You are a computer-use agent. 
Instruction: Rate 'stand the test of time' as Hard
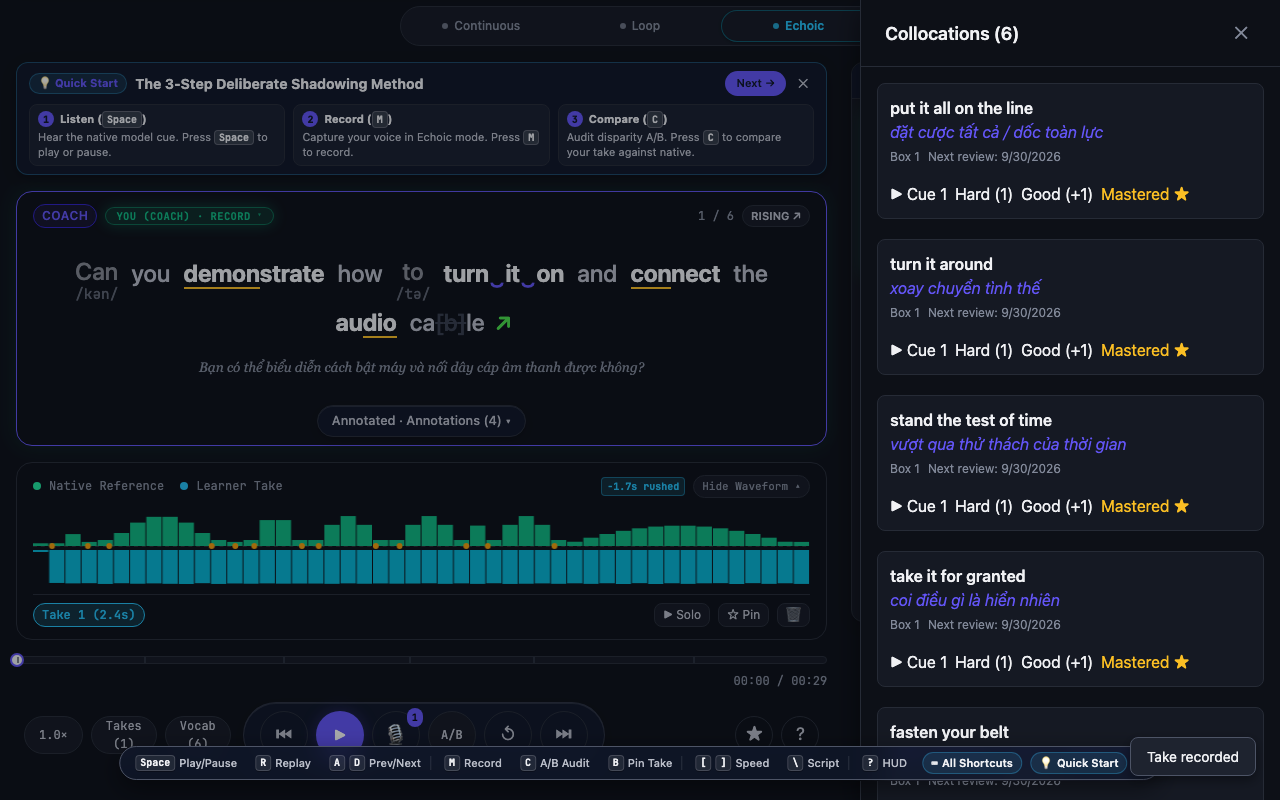coord(984,506)
